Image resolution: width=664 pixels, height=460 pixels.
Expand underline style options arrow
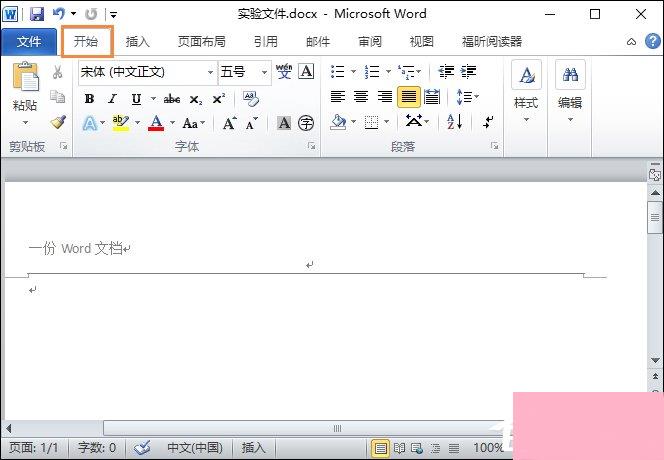[x=153, y=99]
